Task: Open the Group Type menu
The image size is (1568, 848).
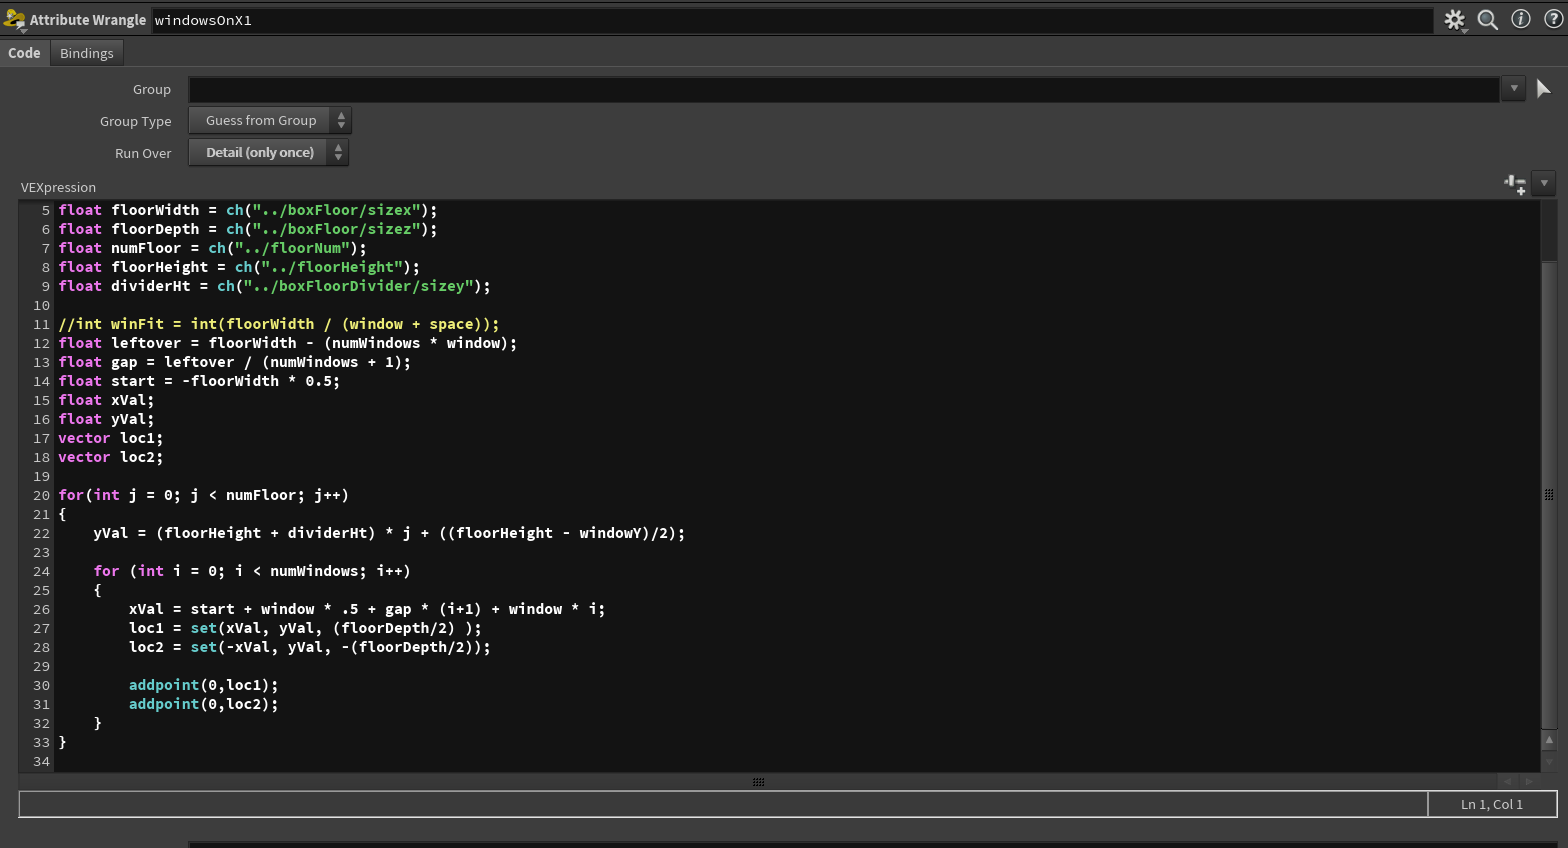Action: (270, 120)
